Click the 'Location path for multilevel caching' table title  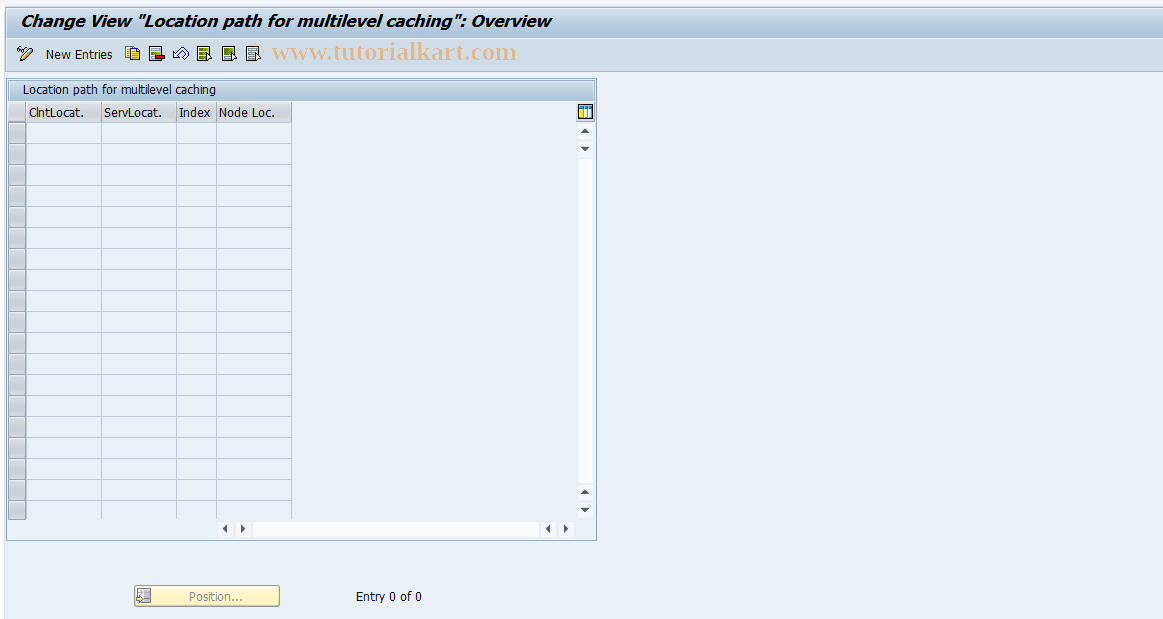coord(119,90)
